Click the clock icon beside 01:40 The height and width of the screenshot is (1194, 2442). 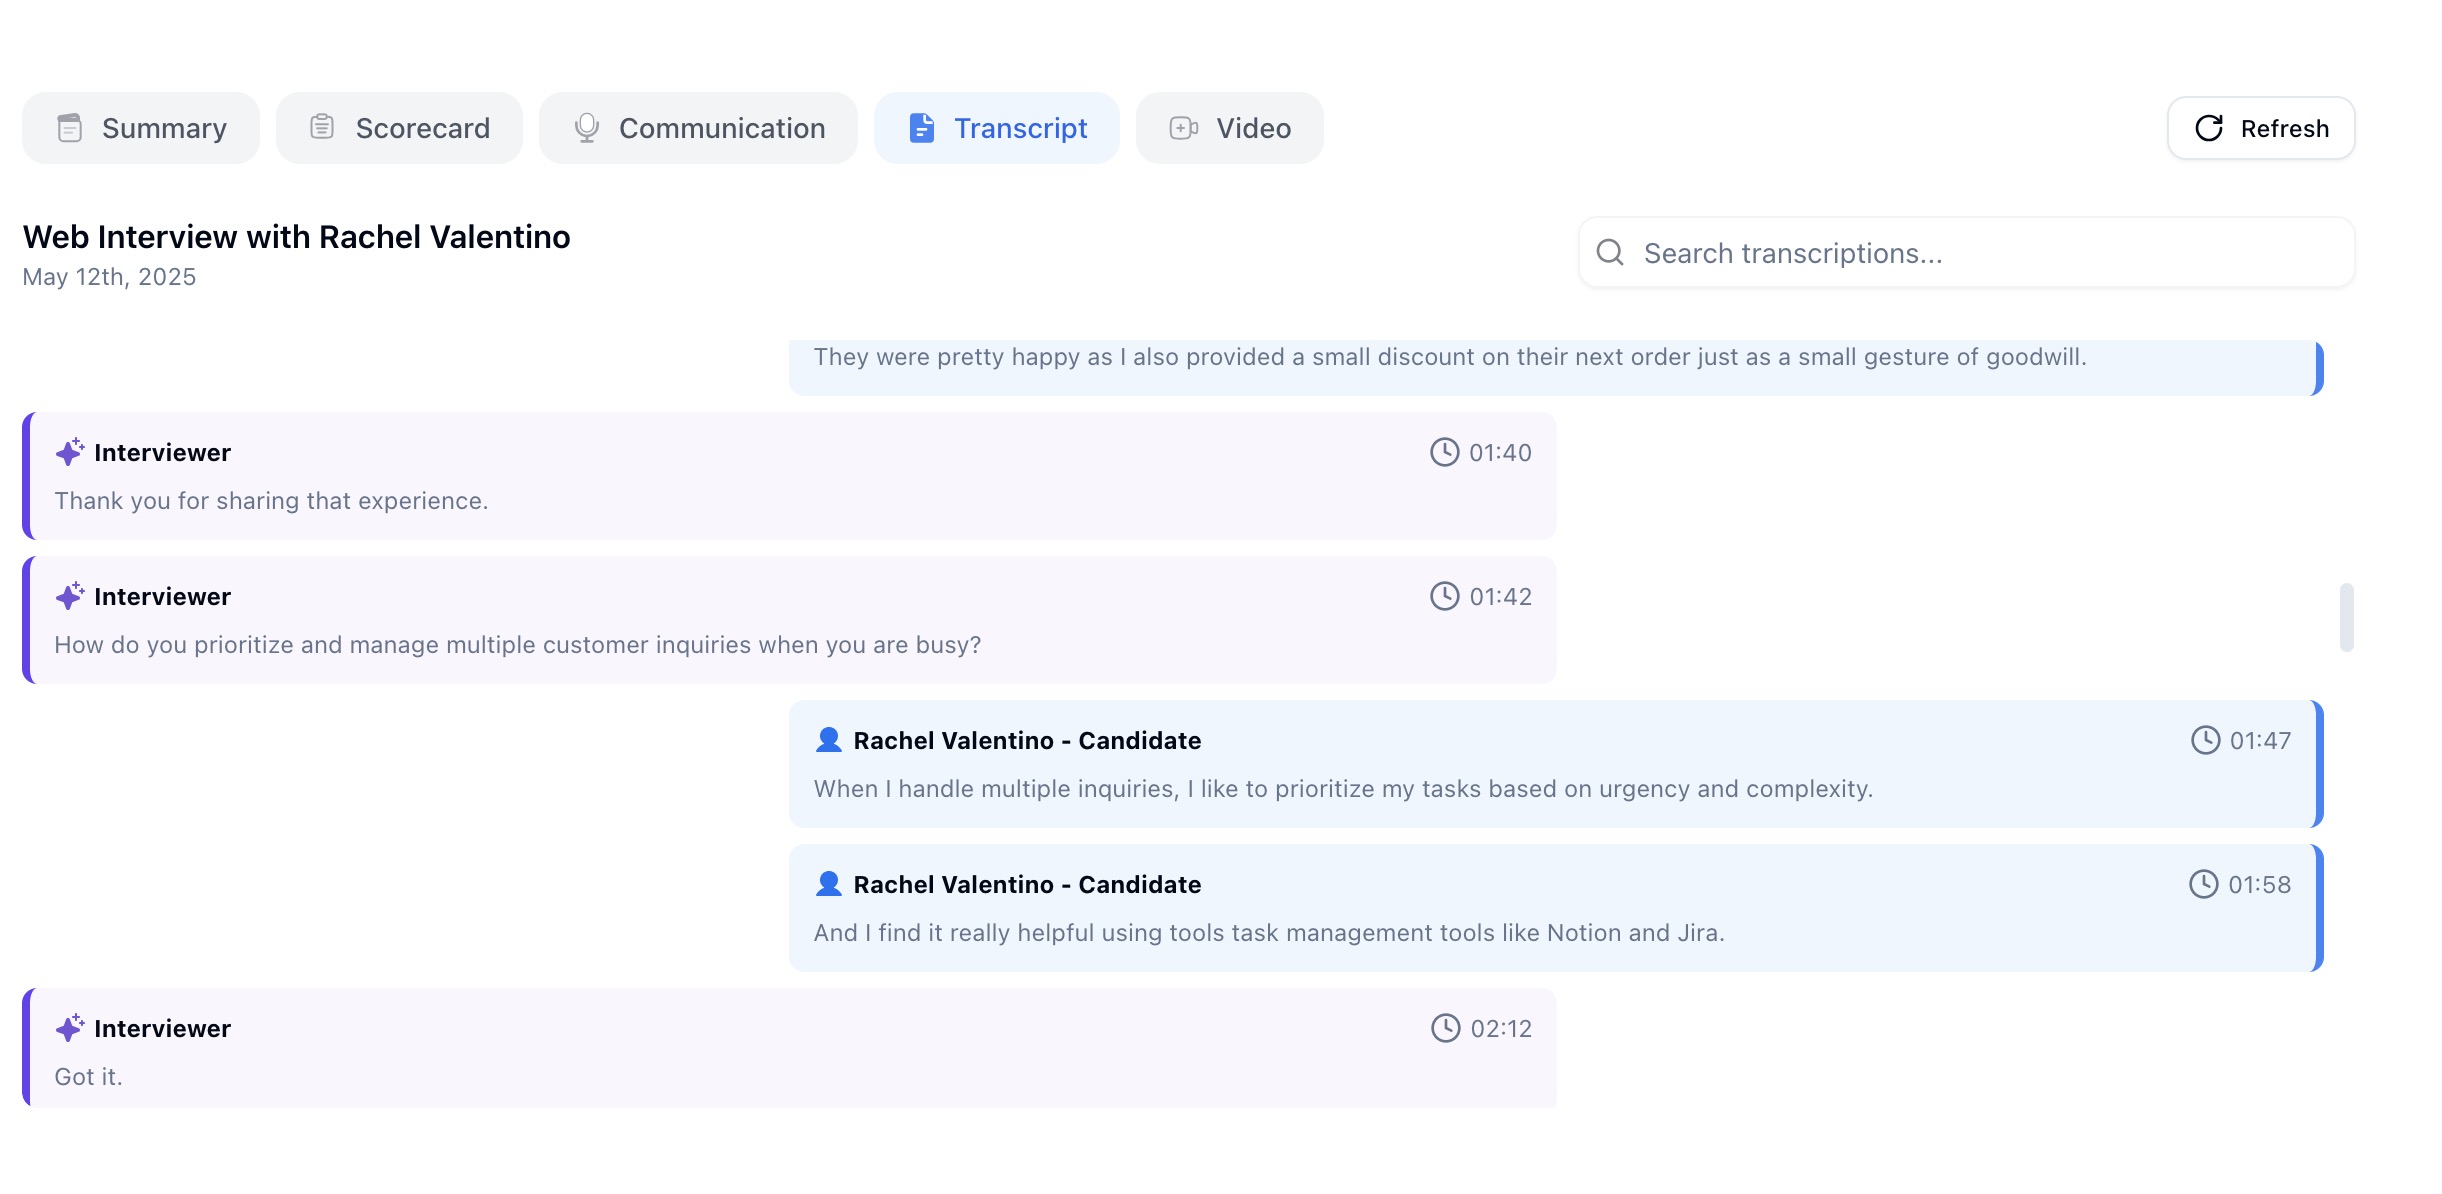(1444, 452)
